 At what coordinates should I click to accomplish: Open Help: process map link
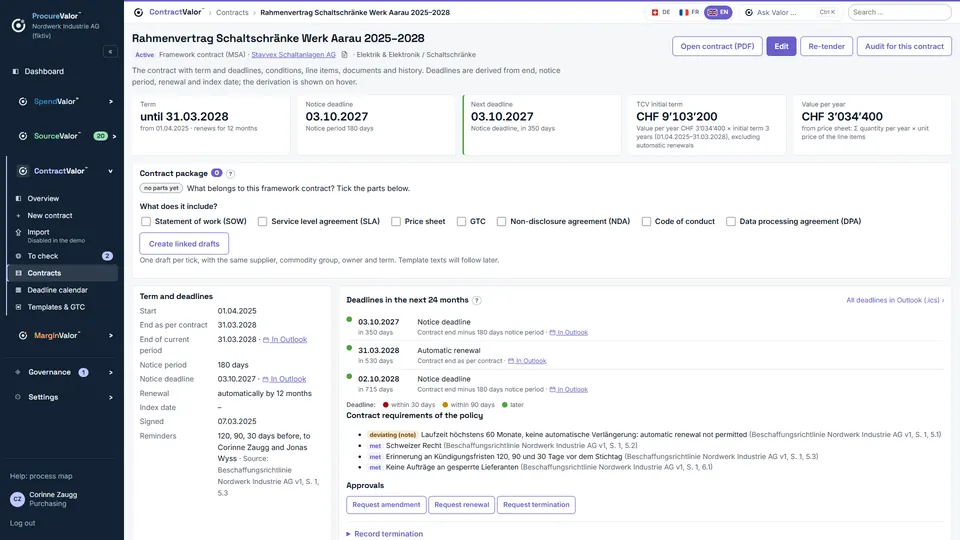pyautogui.click(x=41, y=476)
